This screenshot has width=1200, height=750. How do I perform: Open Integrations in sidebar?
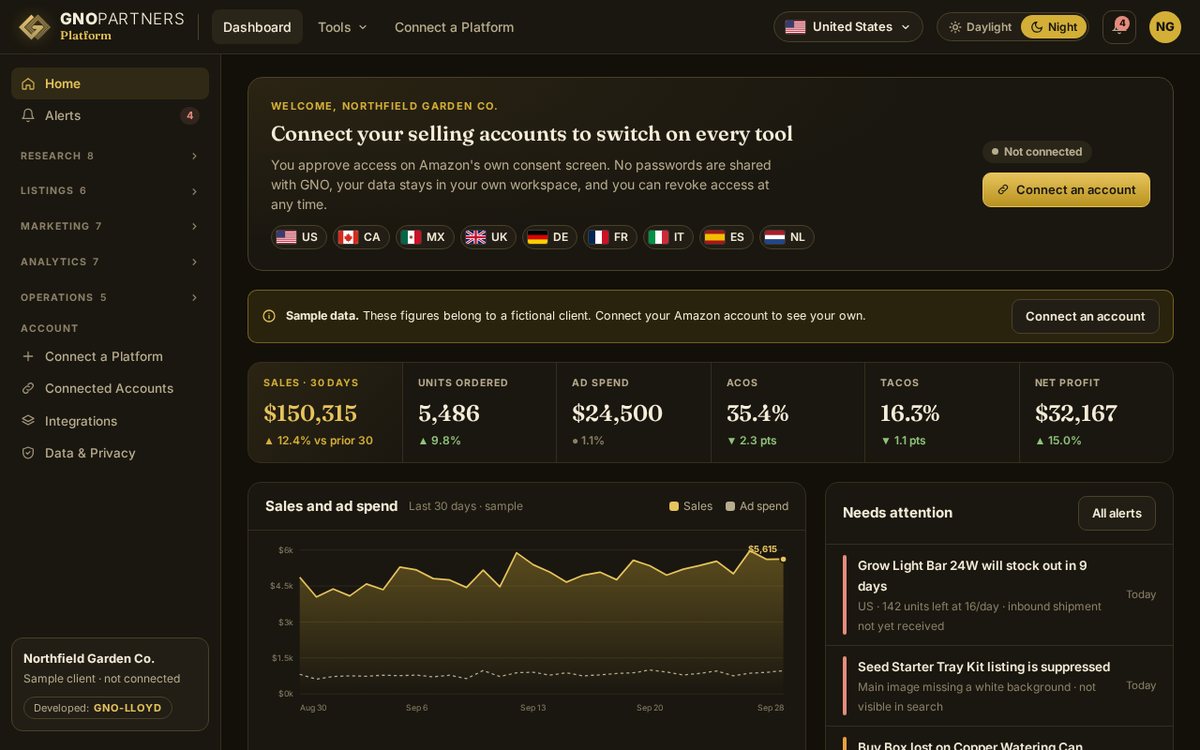pos(110,421)
